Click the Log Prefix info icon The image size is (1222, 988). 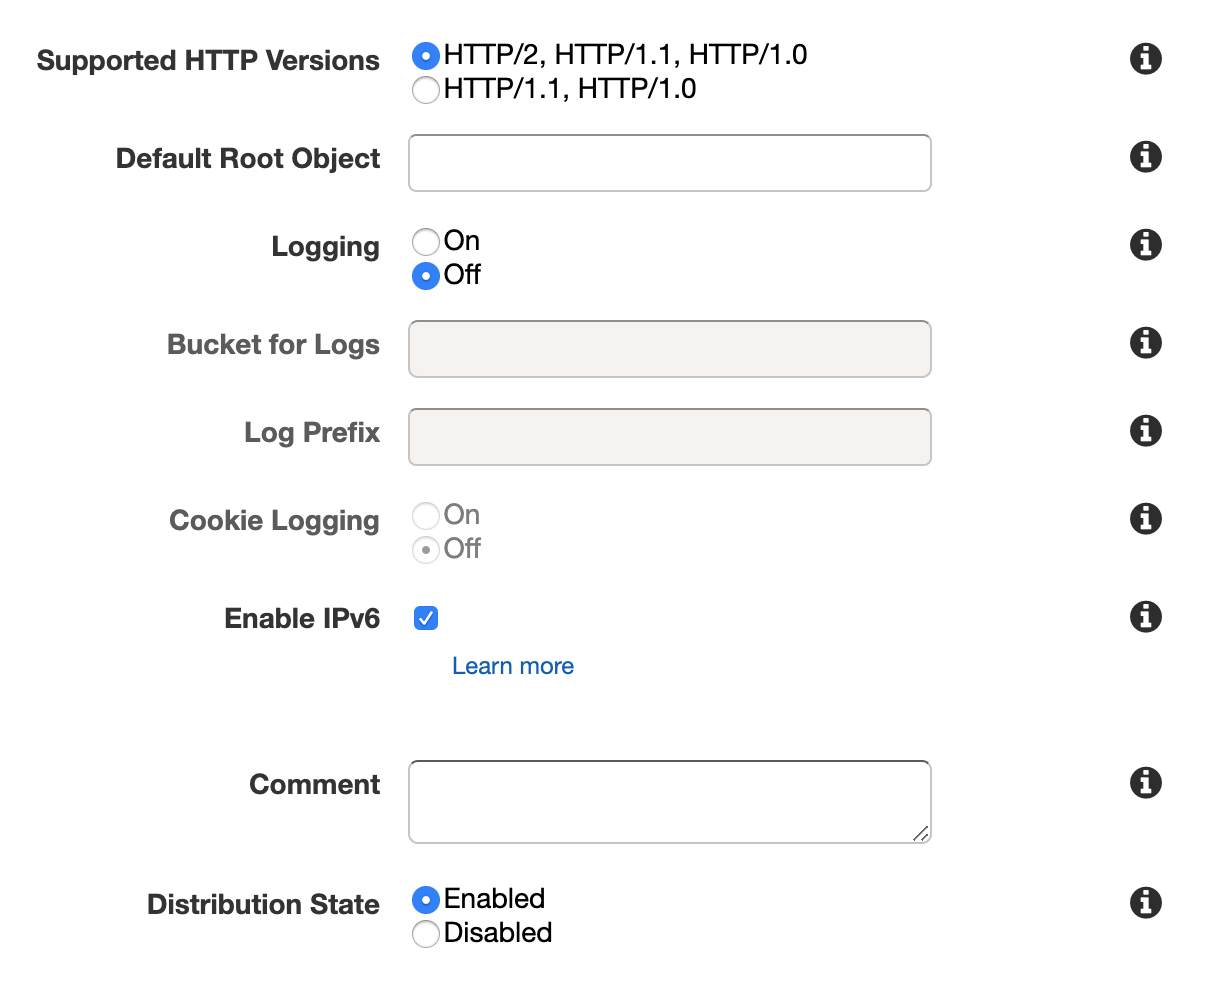pos(1146,431)
